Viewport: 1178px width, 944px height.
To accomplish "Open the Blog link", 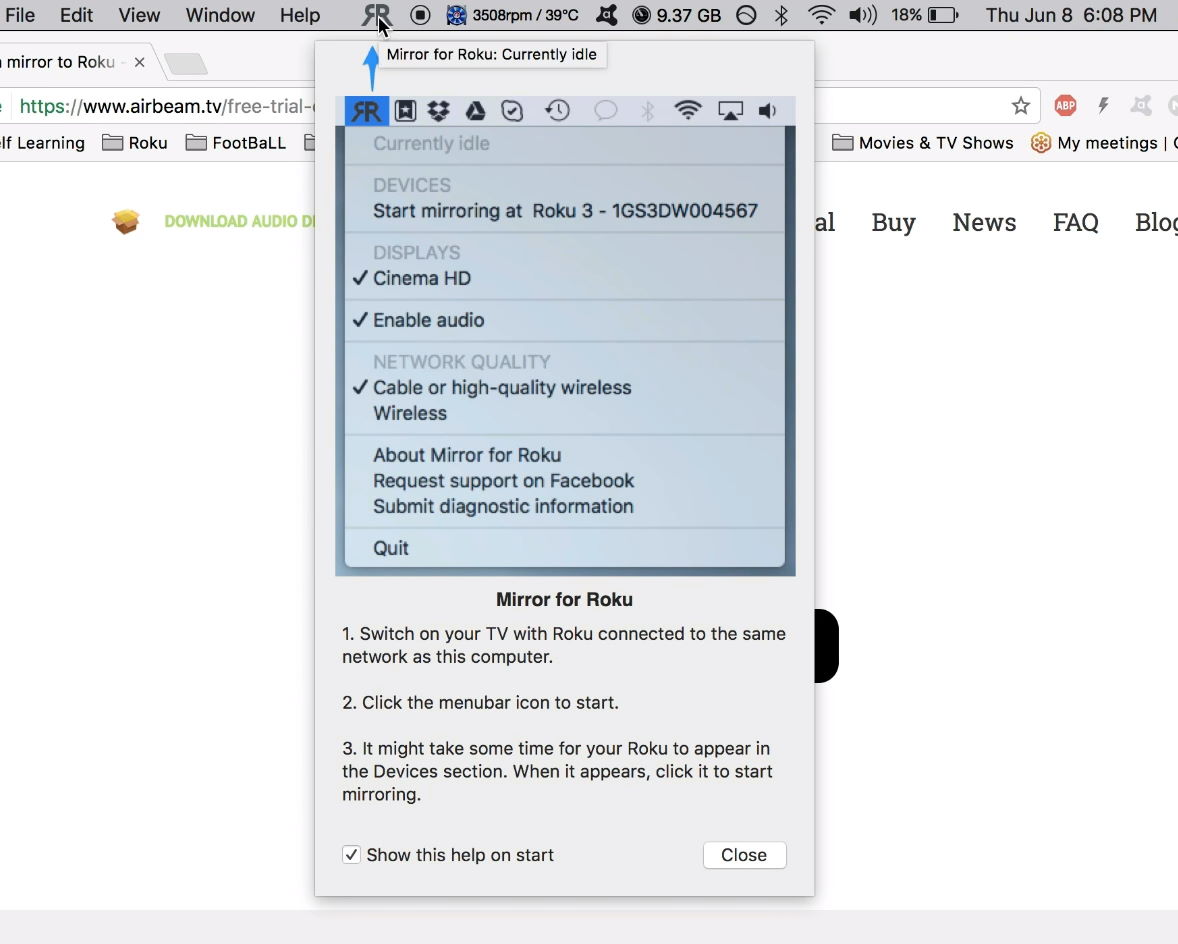I will coord(1156,222).
